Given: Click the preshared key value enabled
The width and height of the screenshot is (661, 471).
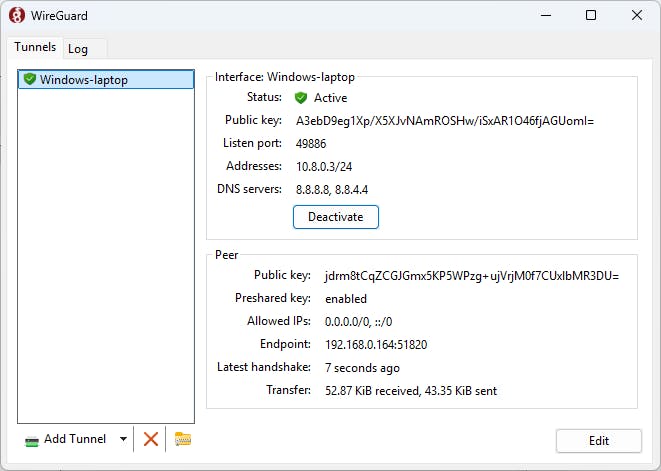Looking at the screenshot, I should click(346, 299).
